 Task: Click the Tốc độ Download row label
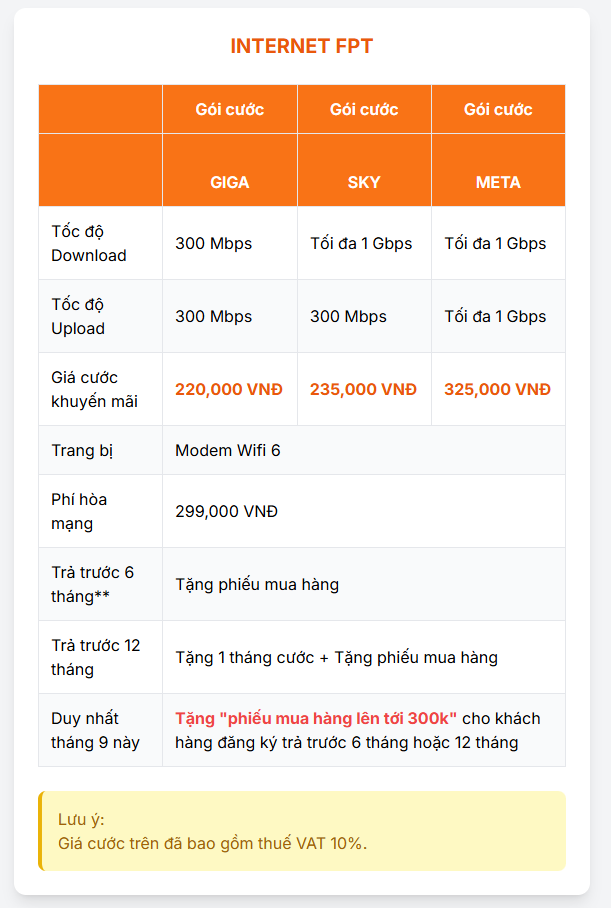click(89, 243)
